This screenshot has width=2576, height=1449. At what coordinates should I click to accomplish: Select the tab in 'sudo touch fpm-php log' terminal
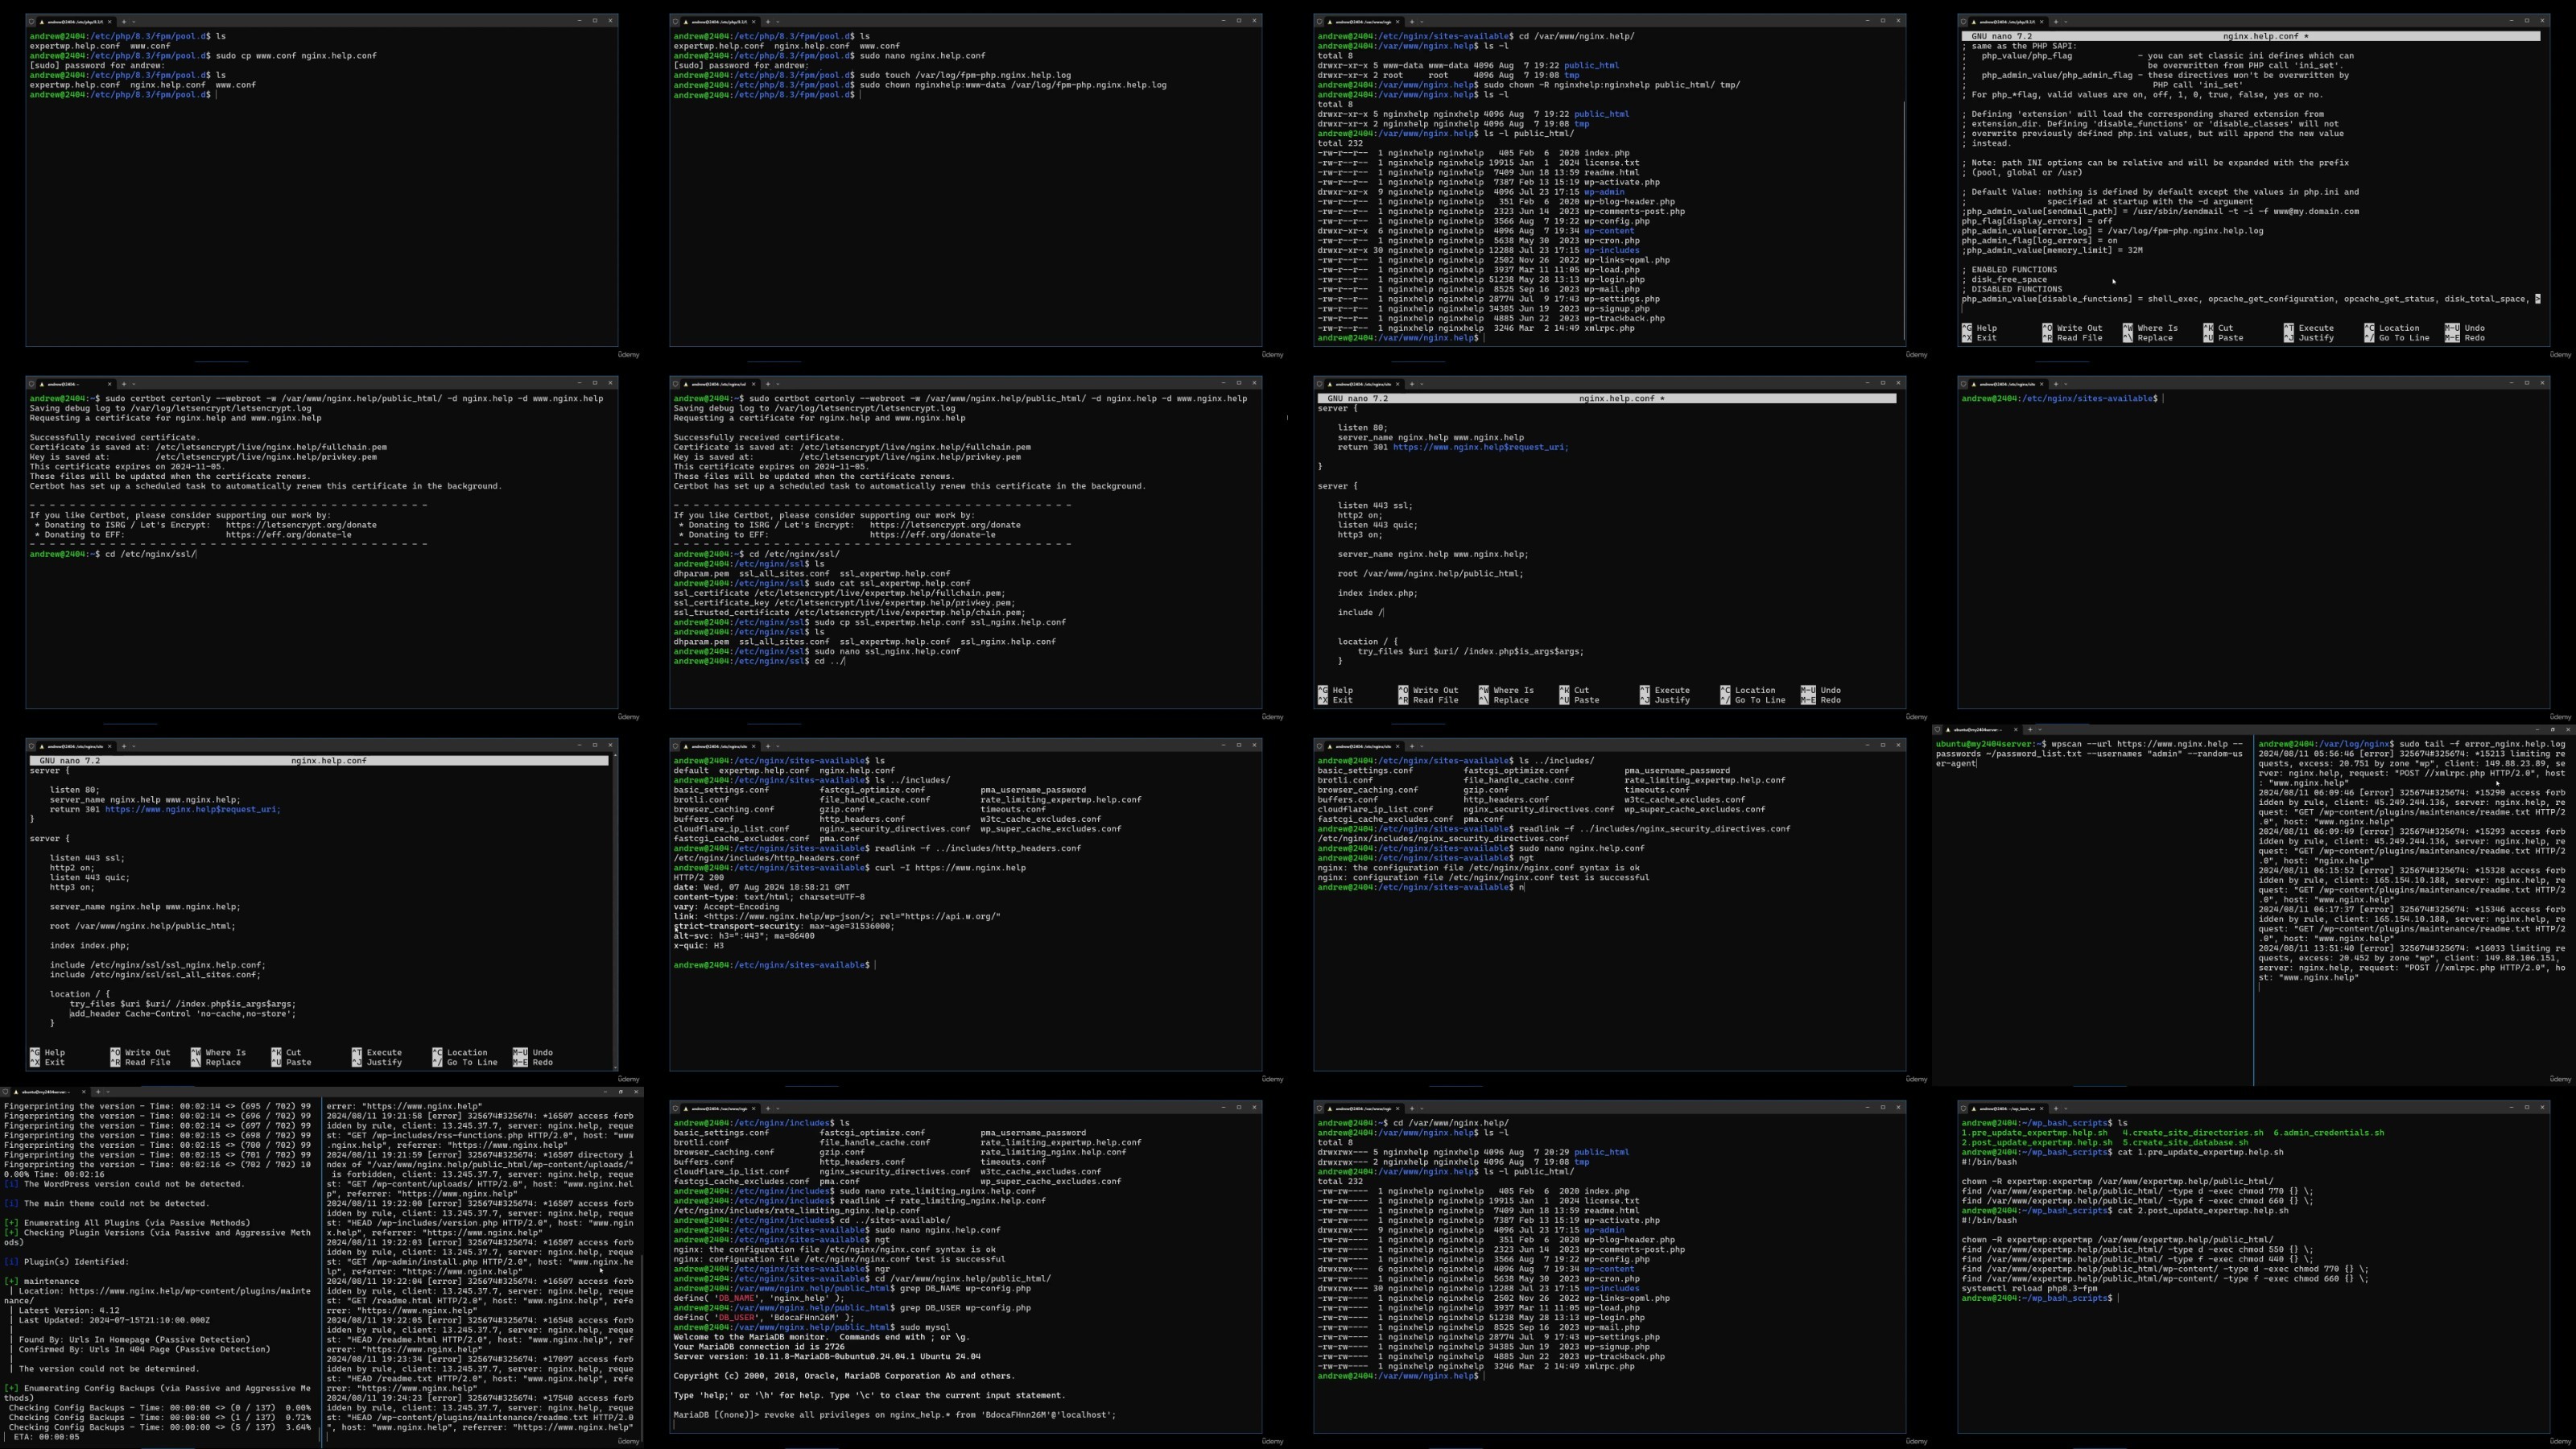click(720, 22)
